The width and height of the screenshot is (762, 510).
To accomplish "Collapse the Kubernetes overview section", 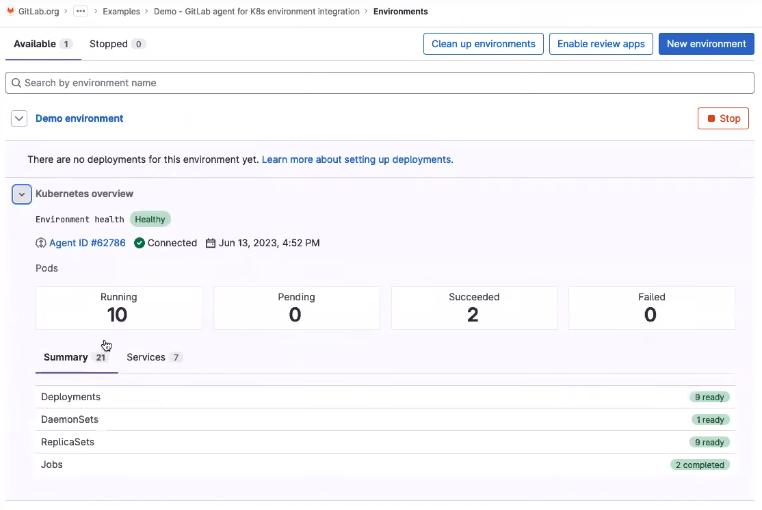I will coord(21,194).
